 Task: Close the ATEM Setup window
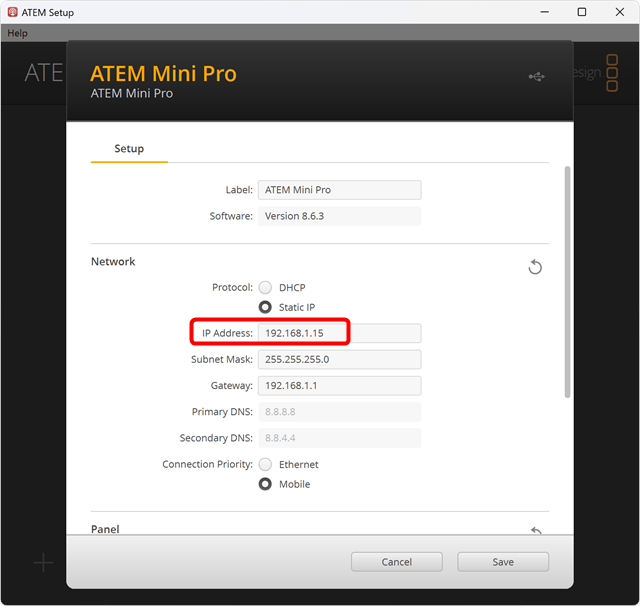click(620, 12)
